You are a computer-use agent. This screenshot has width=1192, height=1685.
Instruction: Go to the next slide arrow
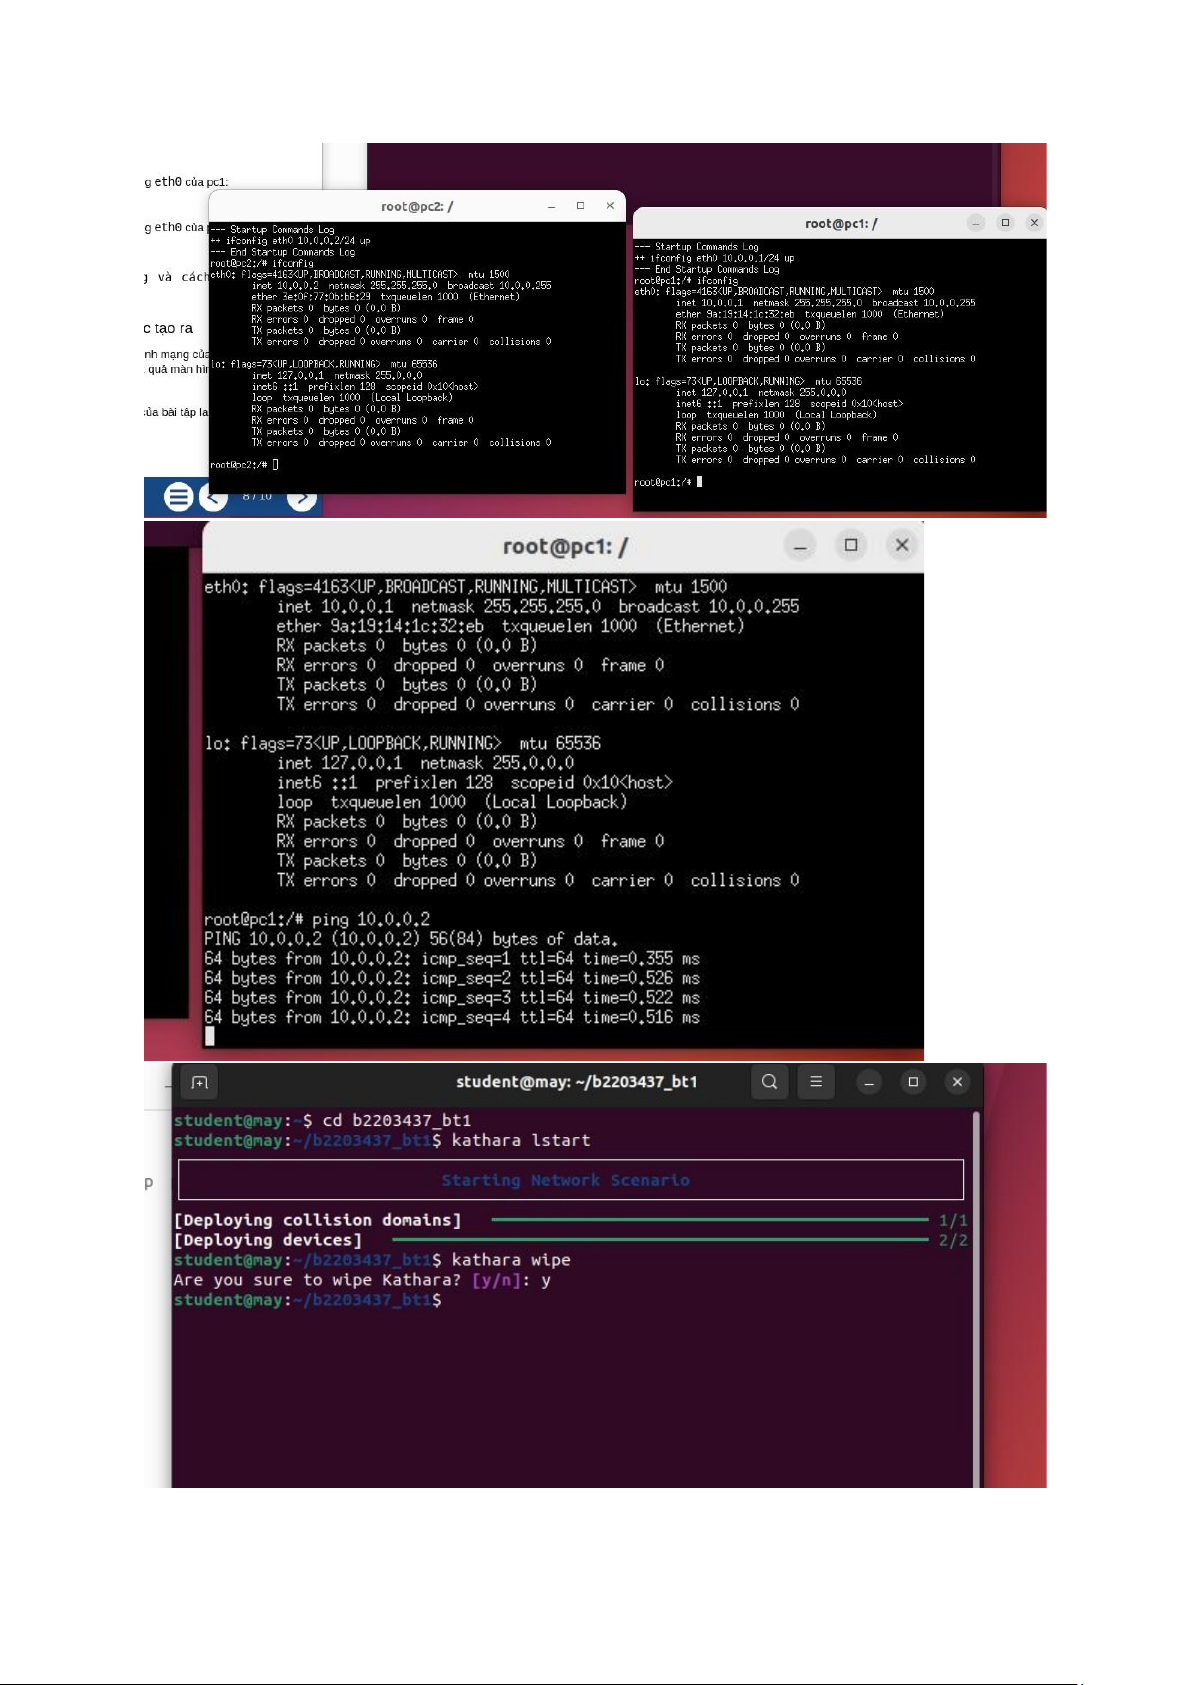(301, 498)
